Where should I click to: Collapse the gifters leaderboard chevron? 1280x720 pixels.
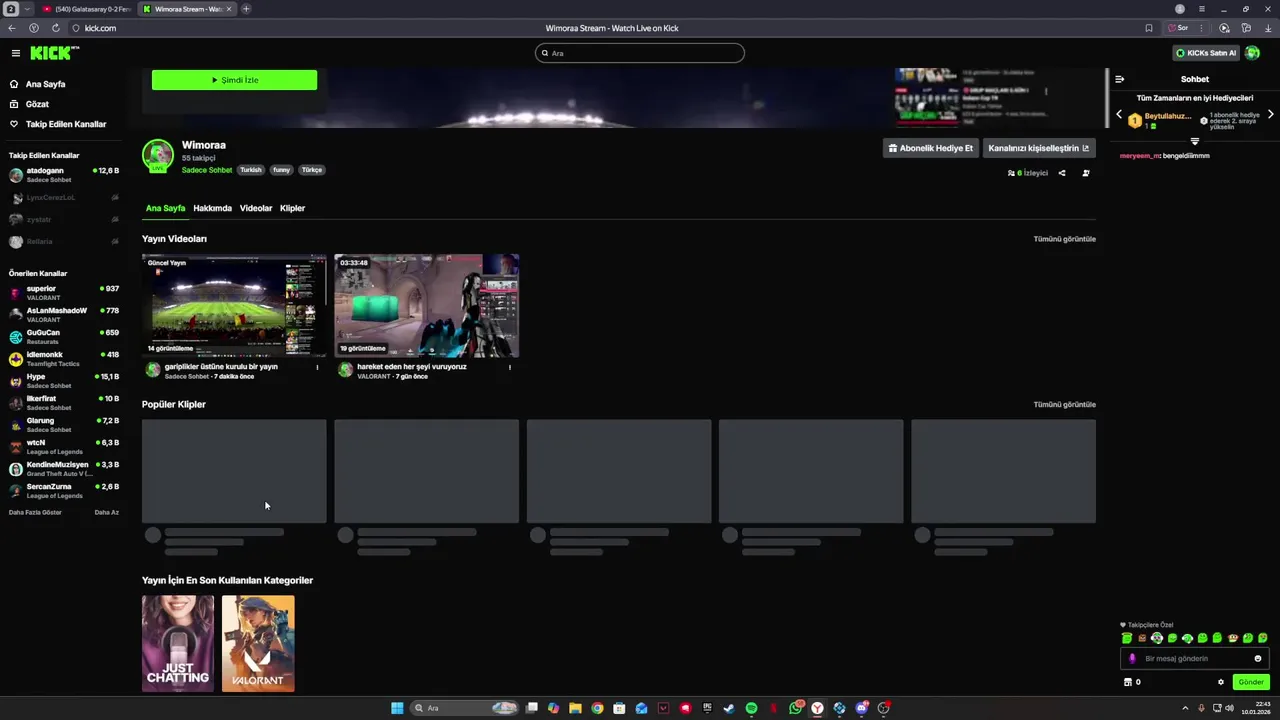(1194, 141)
